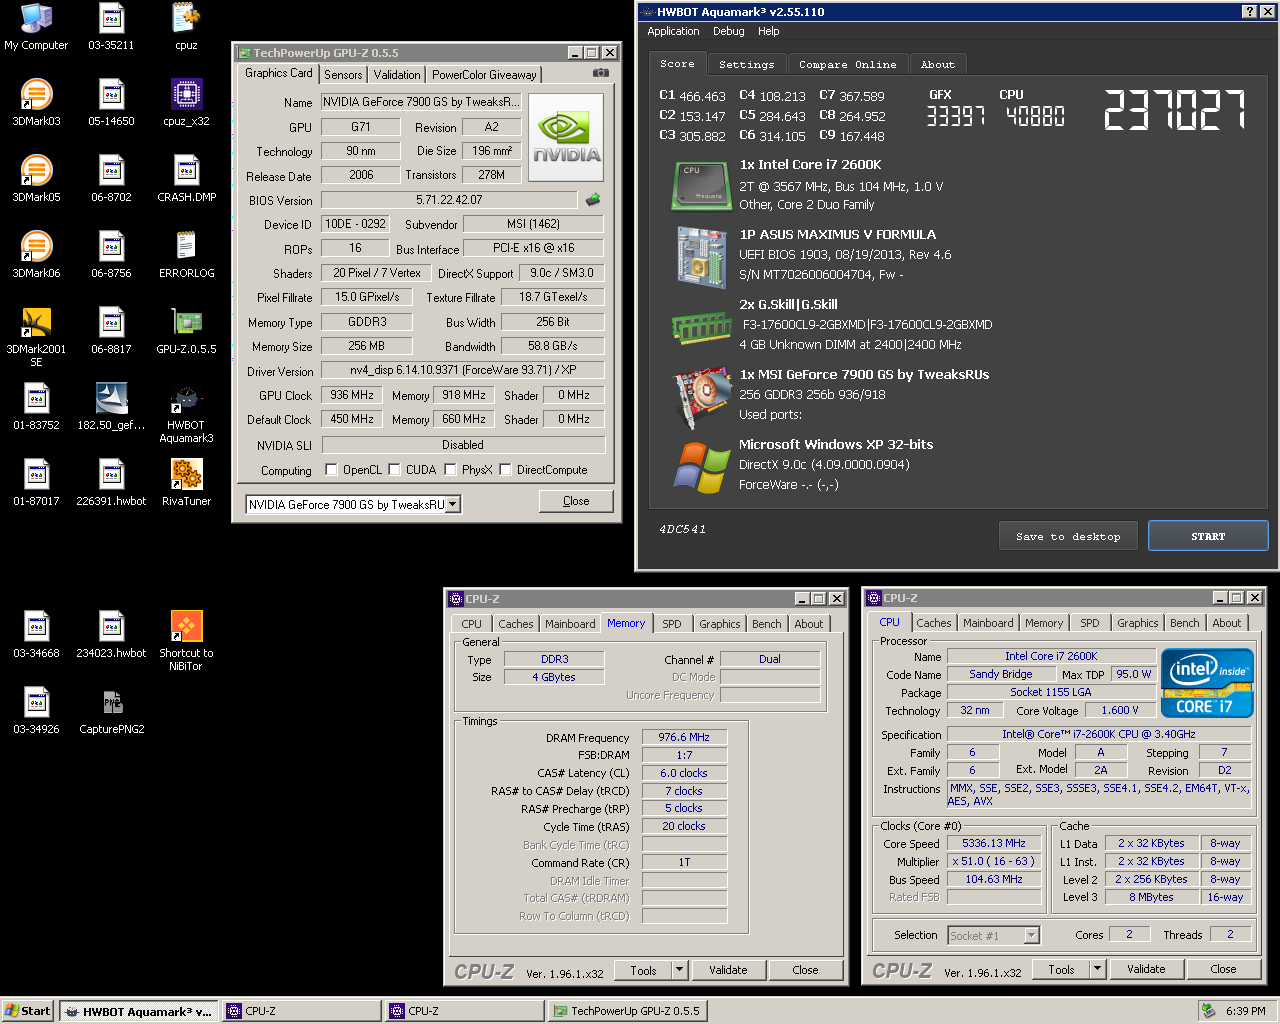Click the GPU-Z BIOS save icon
1280x1024 pixels.
click(x=593, y=199)
